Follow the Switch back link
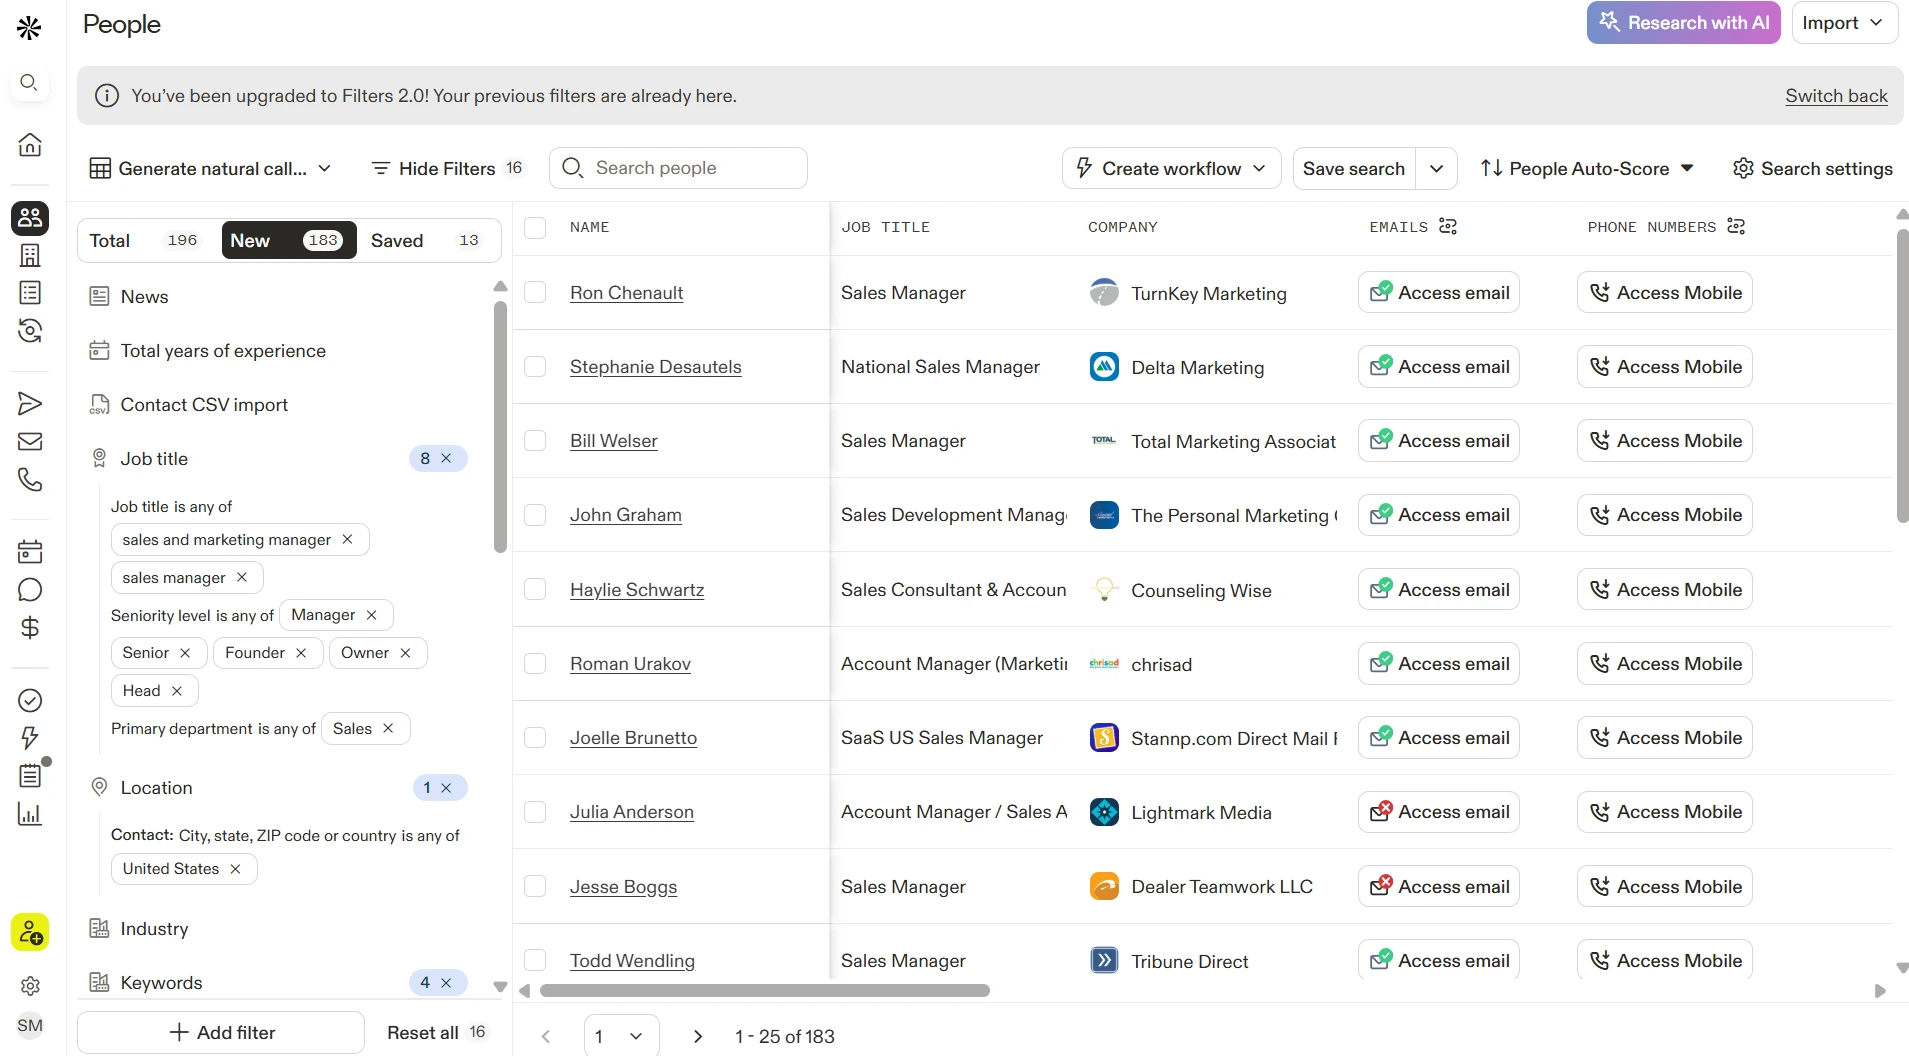 click(x=1836, y=96)
